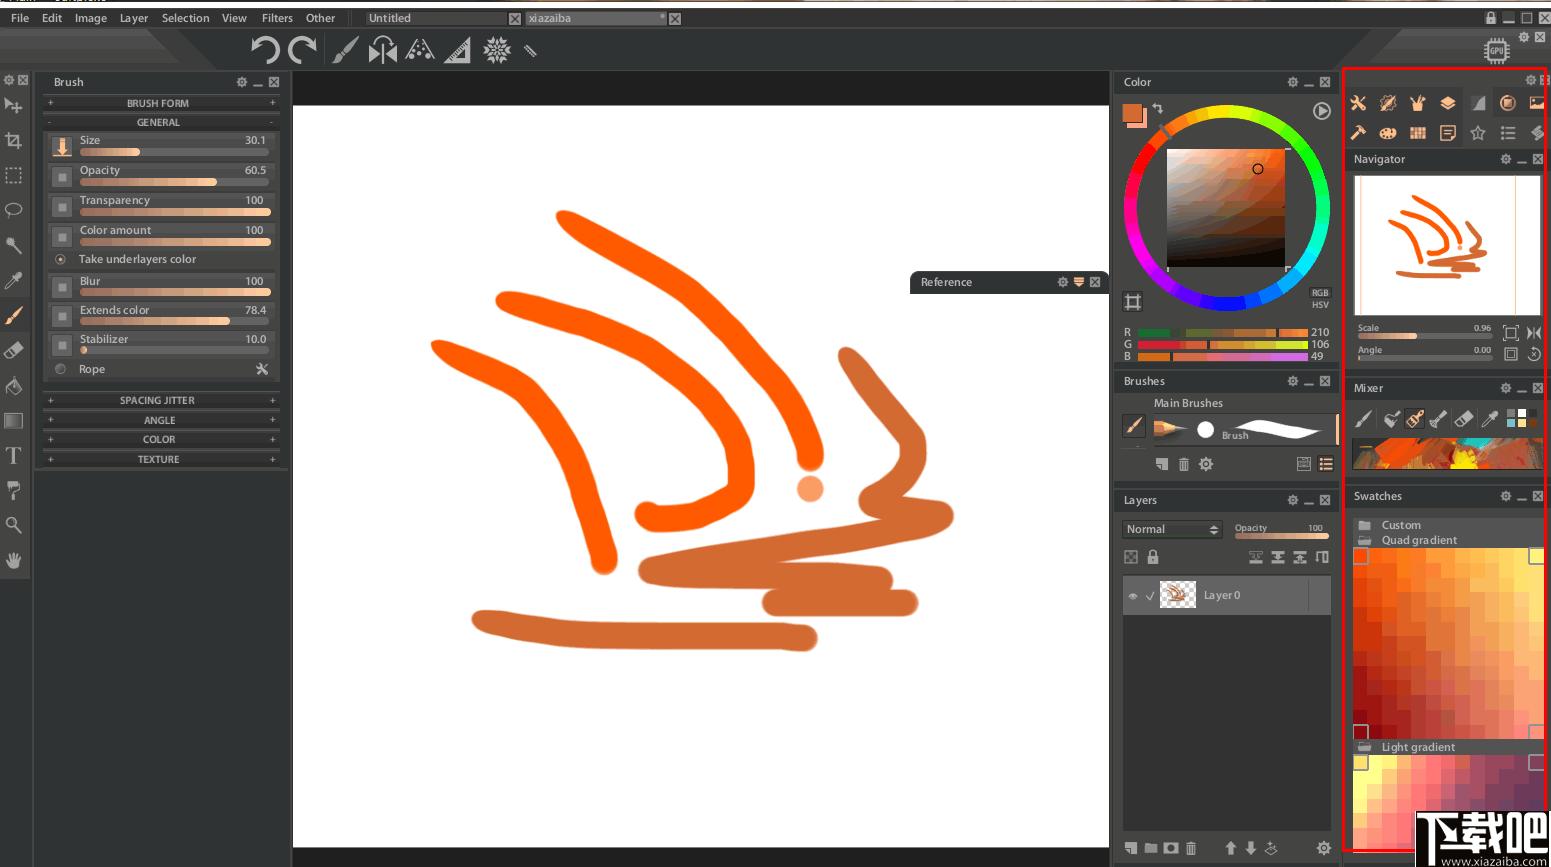Click the kaleidoscope snowflake icon in toolbar
The image size is (1551, 867).
point(497,50)
